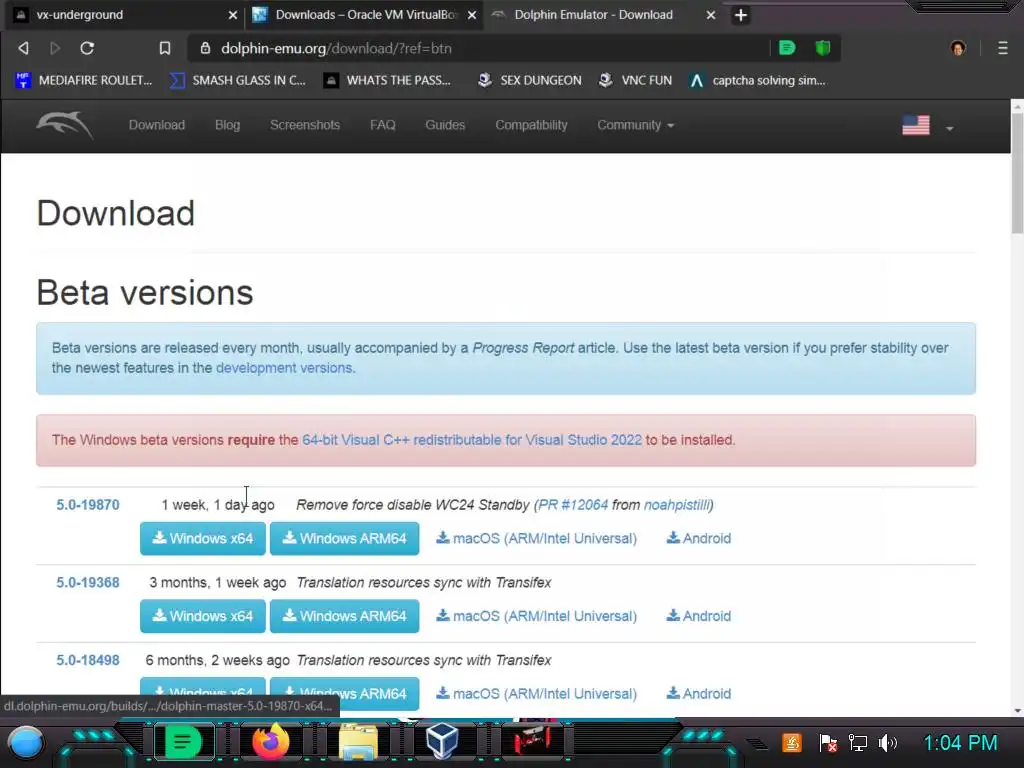Go back with the browser back arrow

24,48
